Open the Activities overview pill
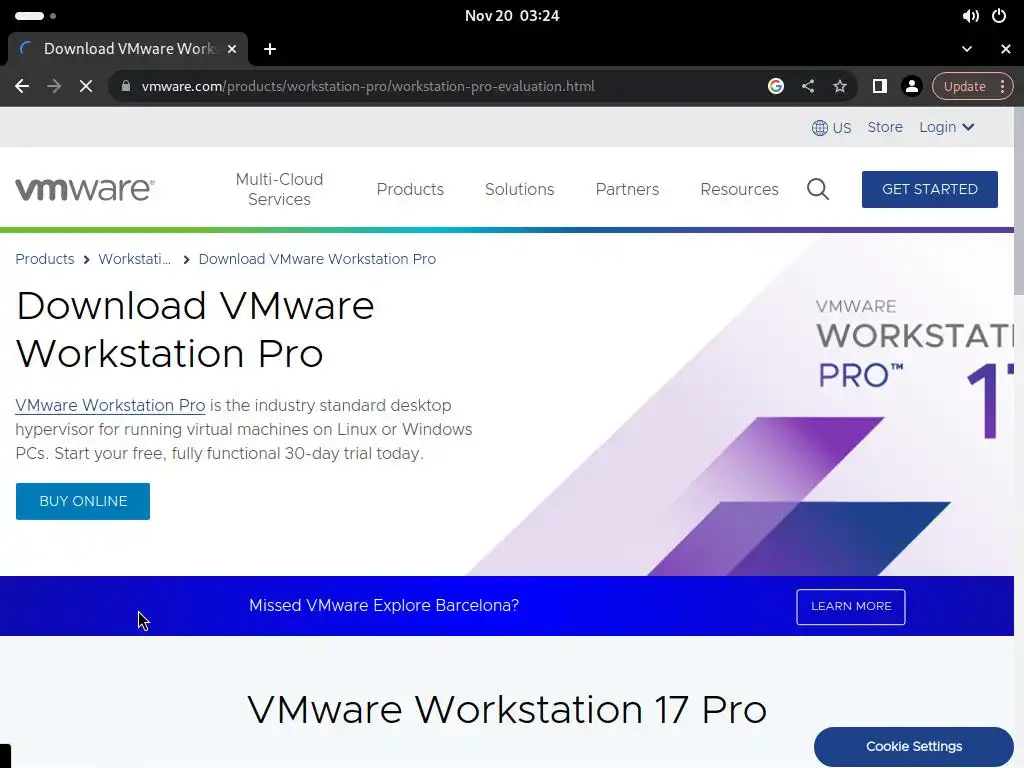The width and height of the screenshot is (1024, 768). pos(35,16)
